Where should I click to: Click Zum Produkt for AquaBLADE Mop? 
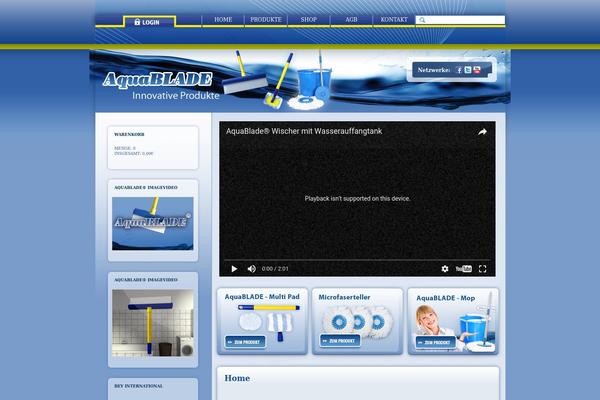click(x=435, y=342)
